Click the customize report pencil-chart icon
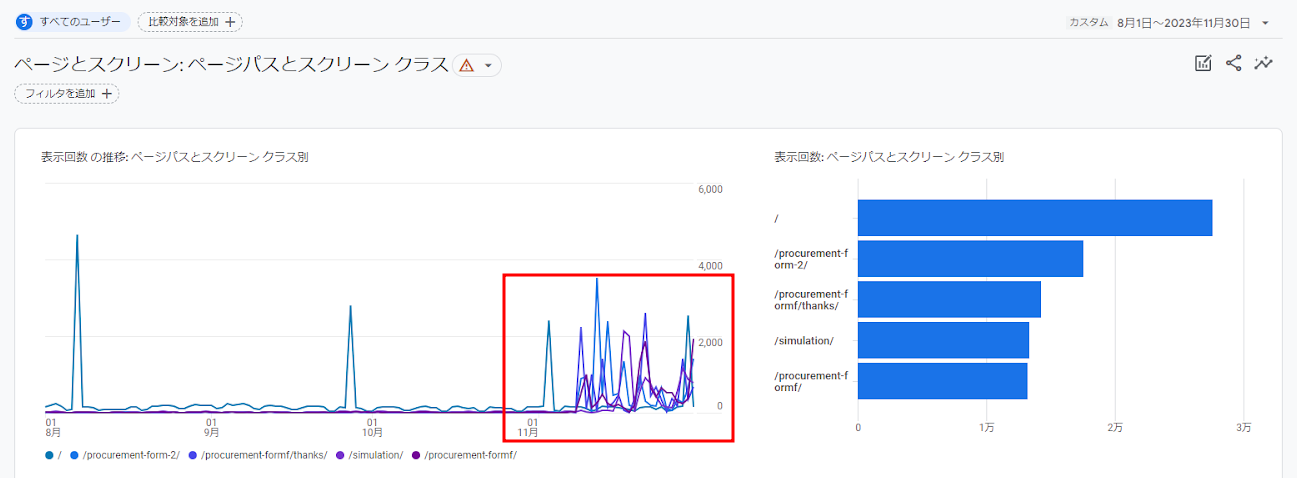Screen dimensions: 1297x478 click(1203, 64)
